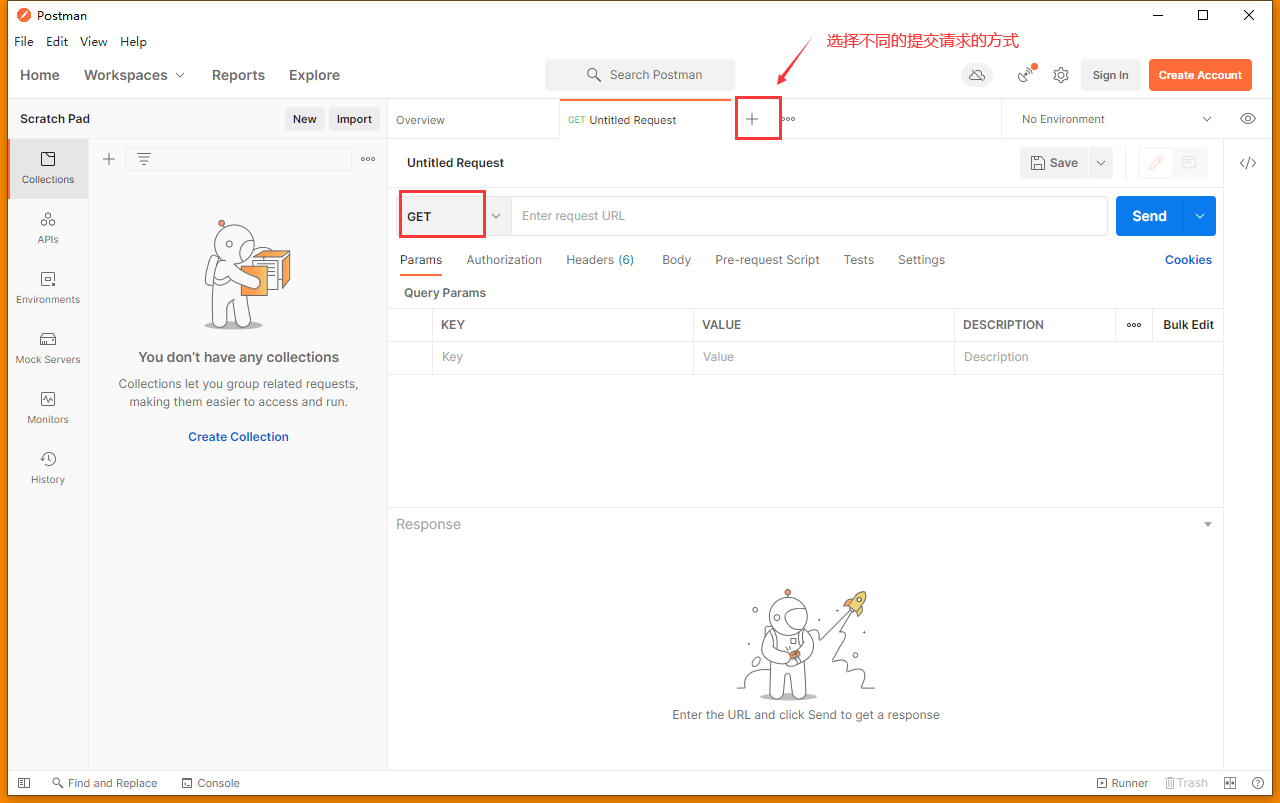Image resolution: width=1280 pixels, height=803 pixels.
Task: Open the File menu
Action: tap(24, 42)
